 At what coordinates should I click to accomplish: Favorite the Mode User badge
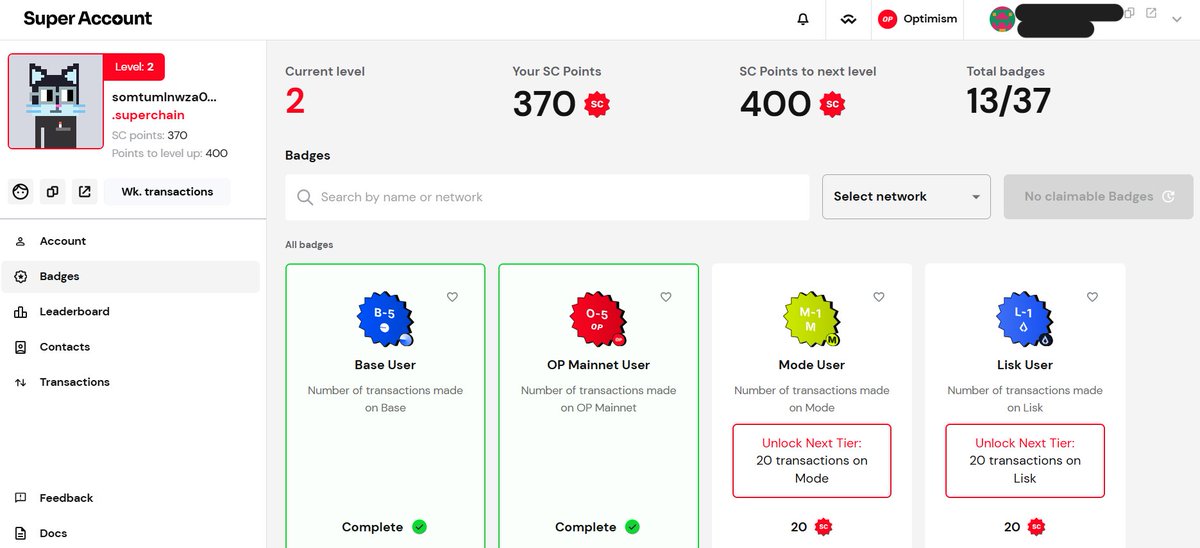coord(879,297)
